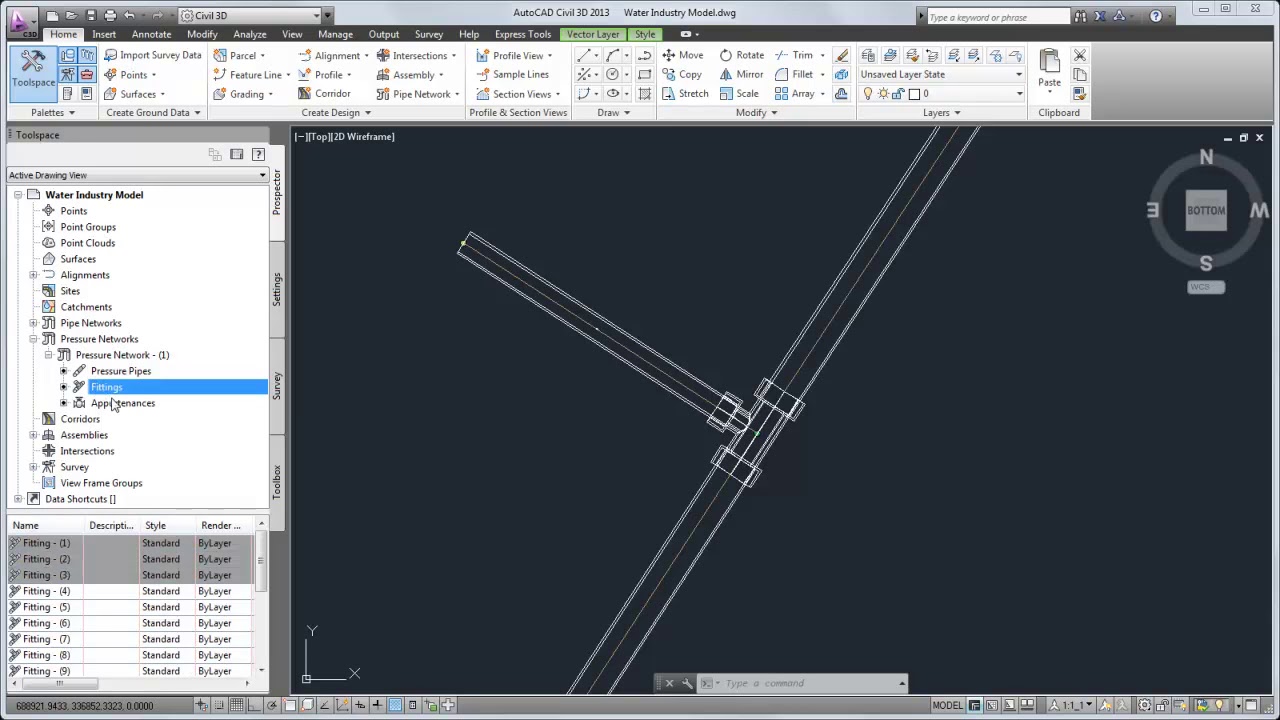Click the Paste clipboard button
The image size is (1280, 720).
[x=1049, y=69]
